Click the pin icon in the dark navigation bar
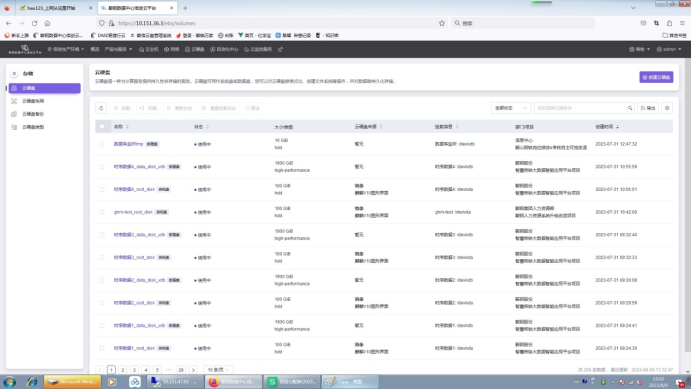This screenshot has height=389, width=692. tap(280, 49)
